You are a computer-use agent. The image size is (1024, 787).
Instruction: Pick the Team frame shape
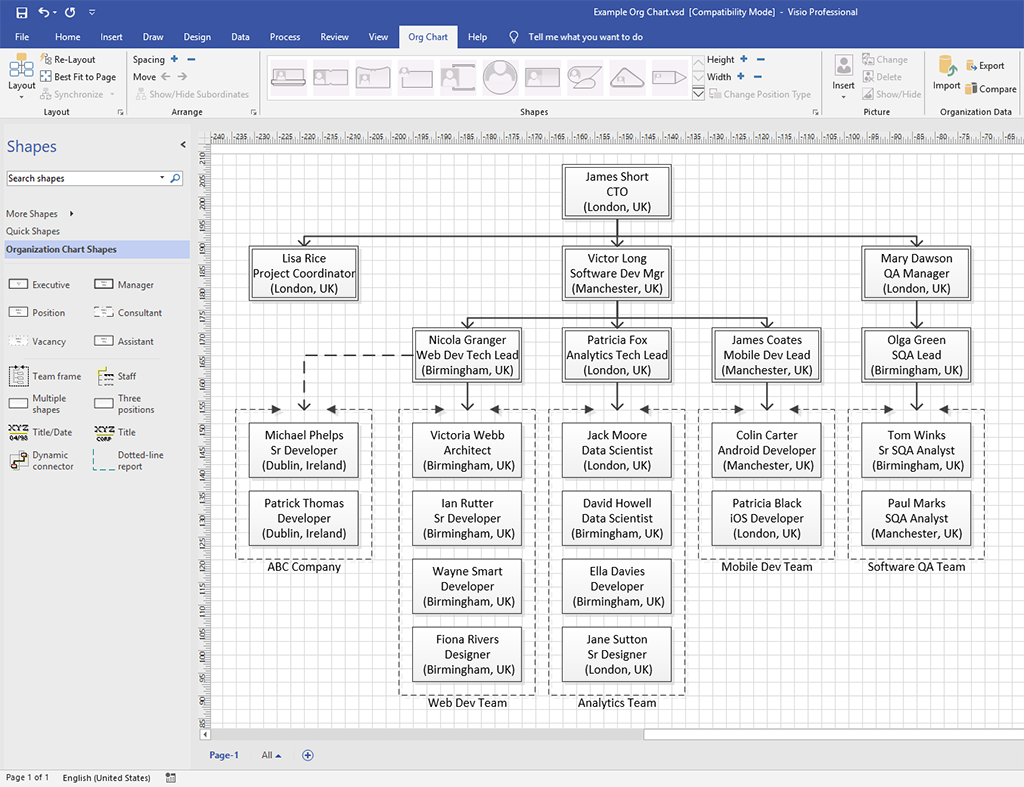coord(44,376)
